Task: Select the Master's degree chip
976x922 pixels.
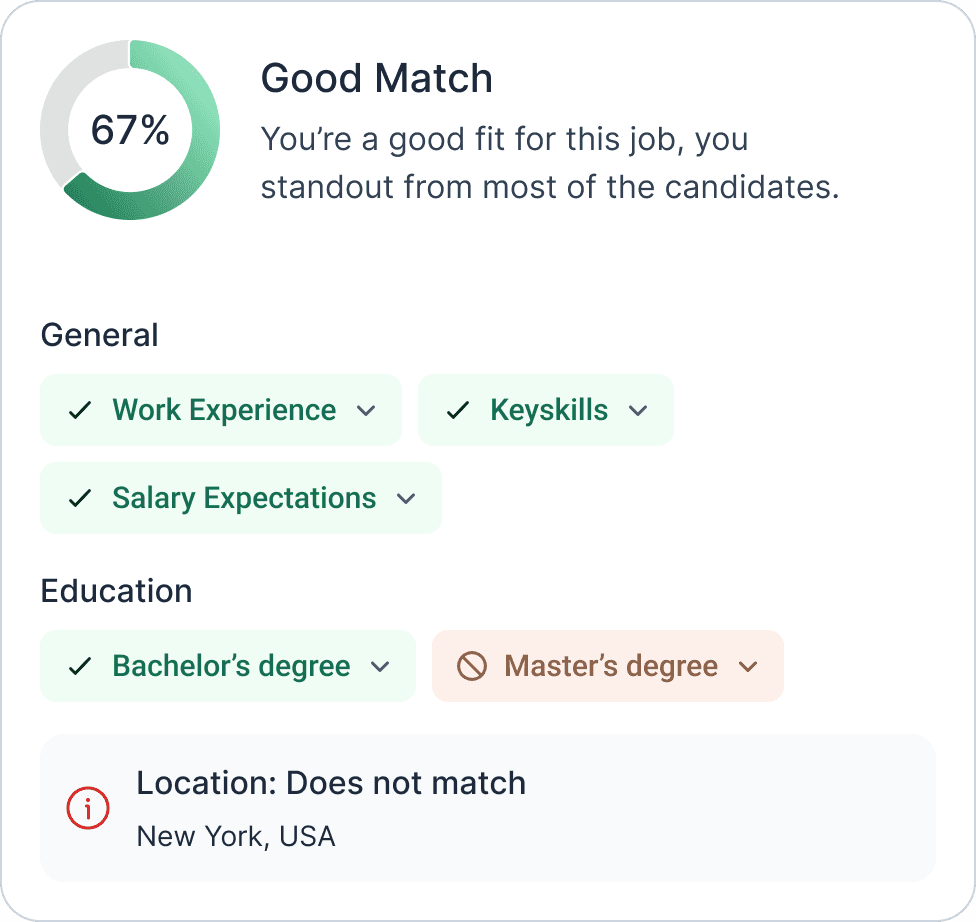Action: pyautogui.click(x=607, y=666)
